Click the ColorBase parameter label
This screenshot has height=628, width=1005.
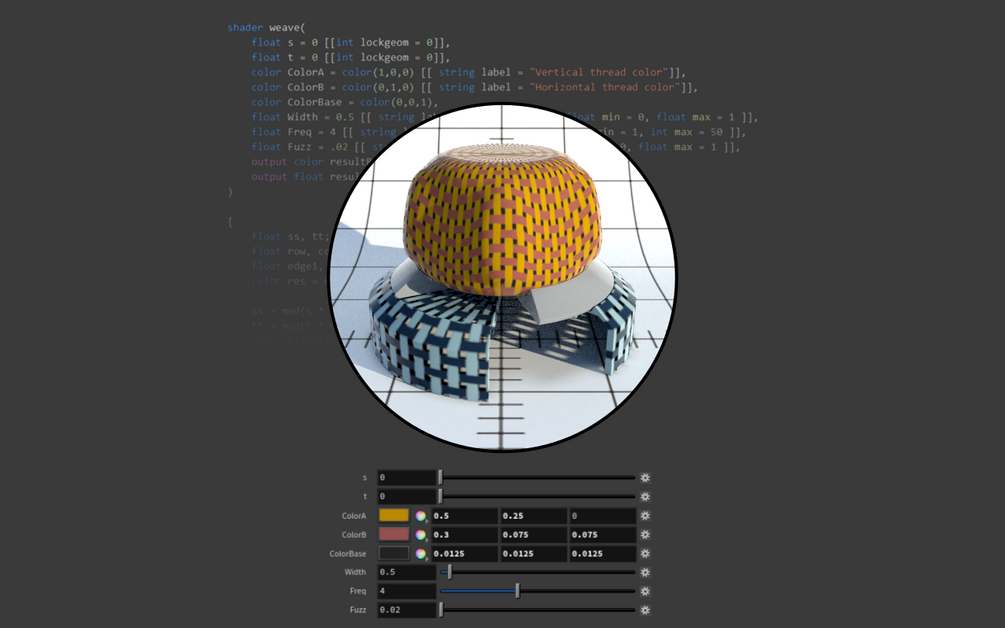pos(348,554)
